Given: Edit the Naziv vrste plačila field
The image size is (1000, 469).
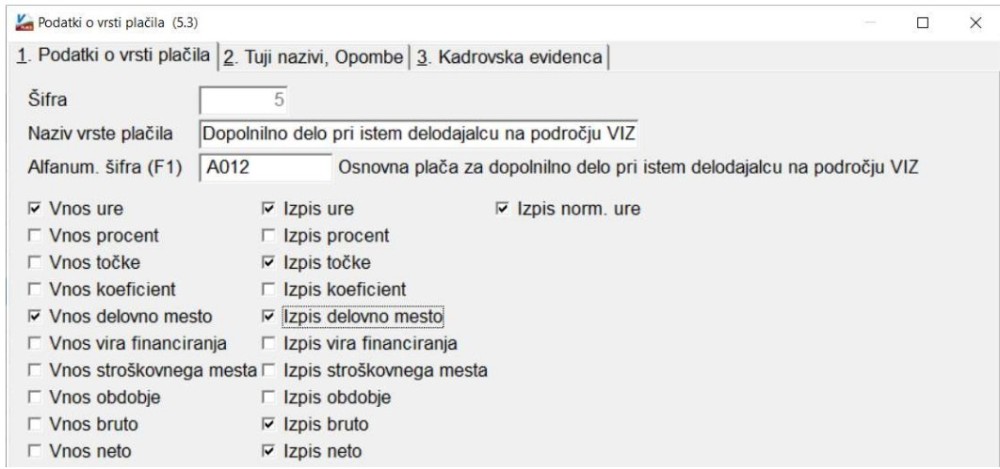Looking at the screenshot, I should click(419, 132).
